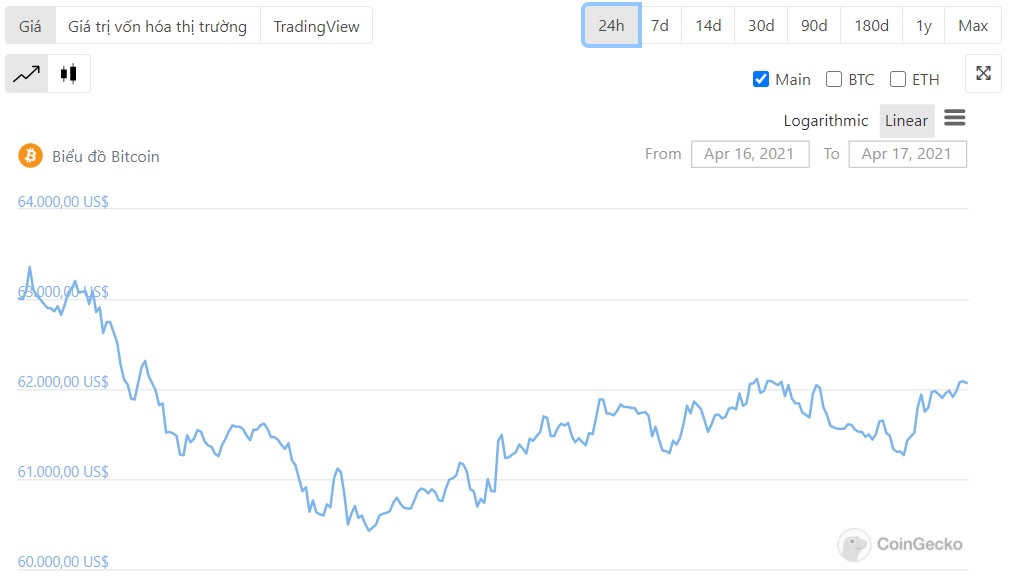Select the 7d time range
The image size is (1009, 578).
660,25
